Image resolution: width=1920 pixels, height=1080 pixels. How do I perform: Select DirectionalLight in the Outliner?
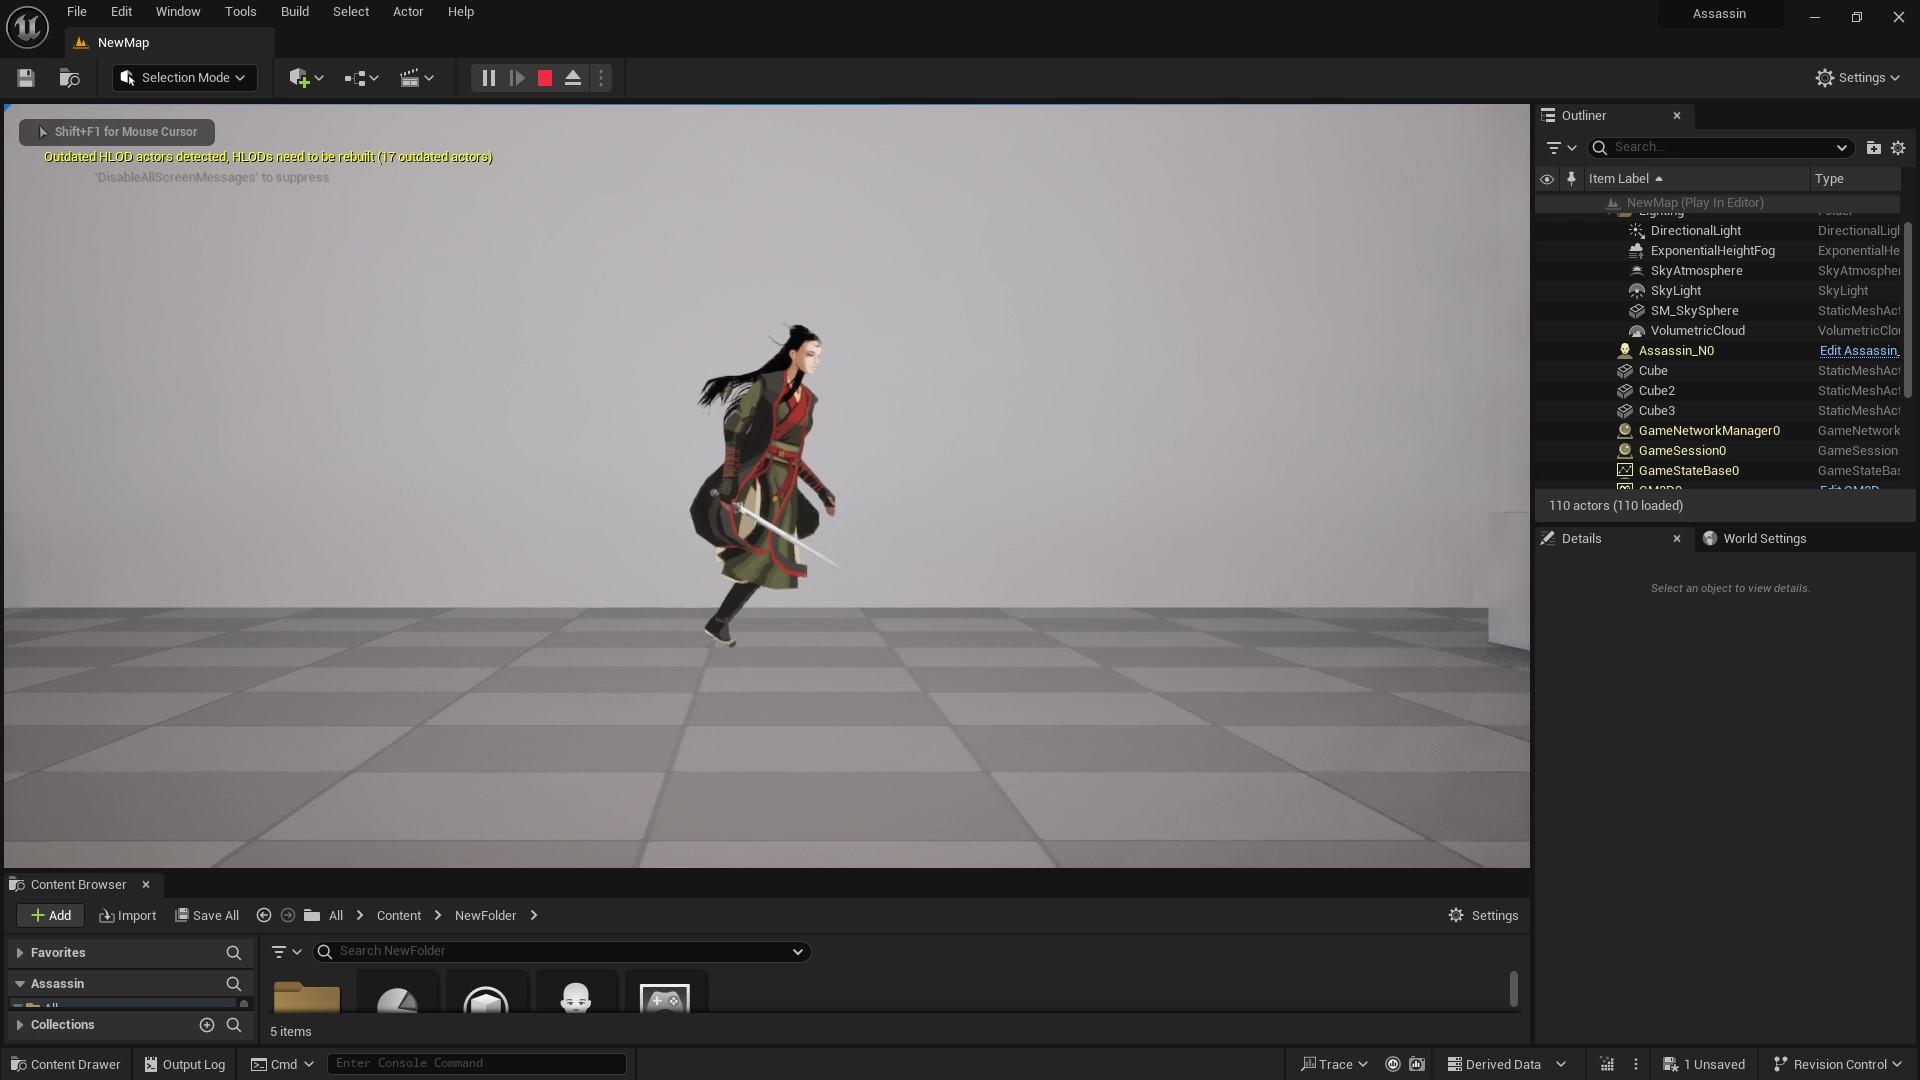[1717, 231]
